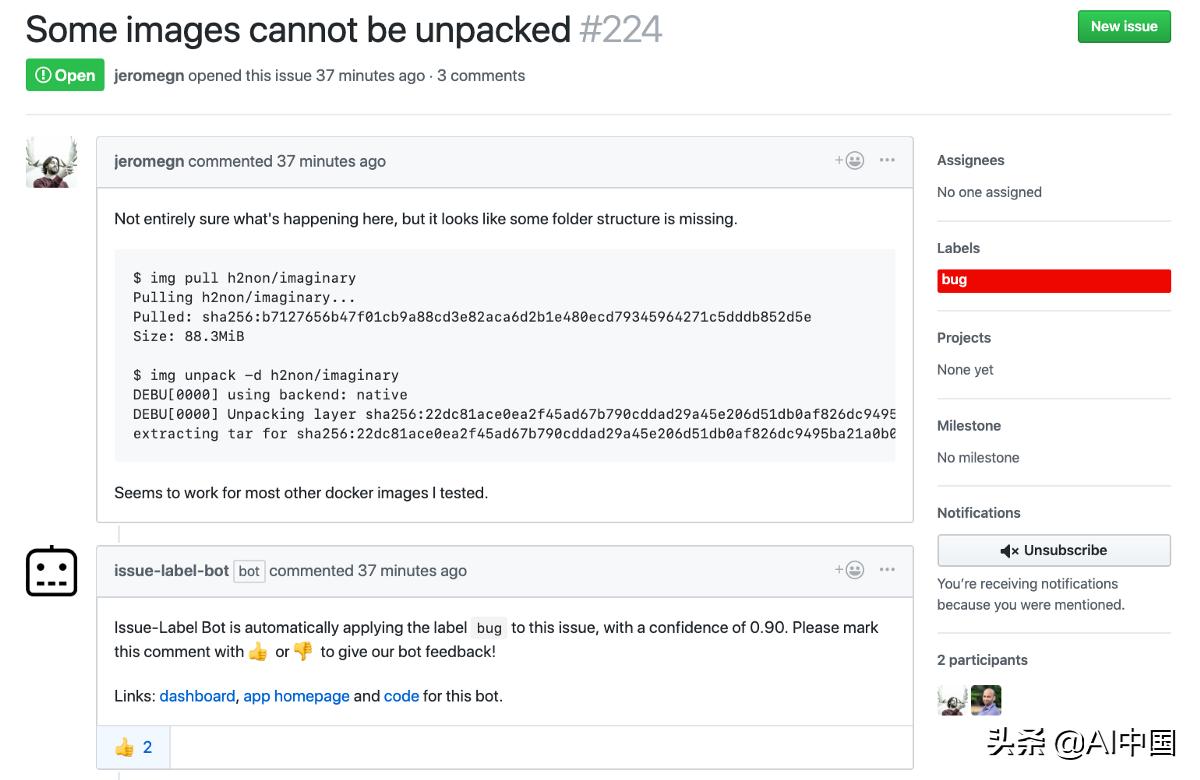Click the Unsubscribe notifications button
This screenshot has width=1200, height=780.
tap(1053, 550)
